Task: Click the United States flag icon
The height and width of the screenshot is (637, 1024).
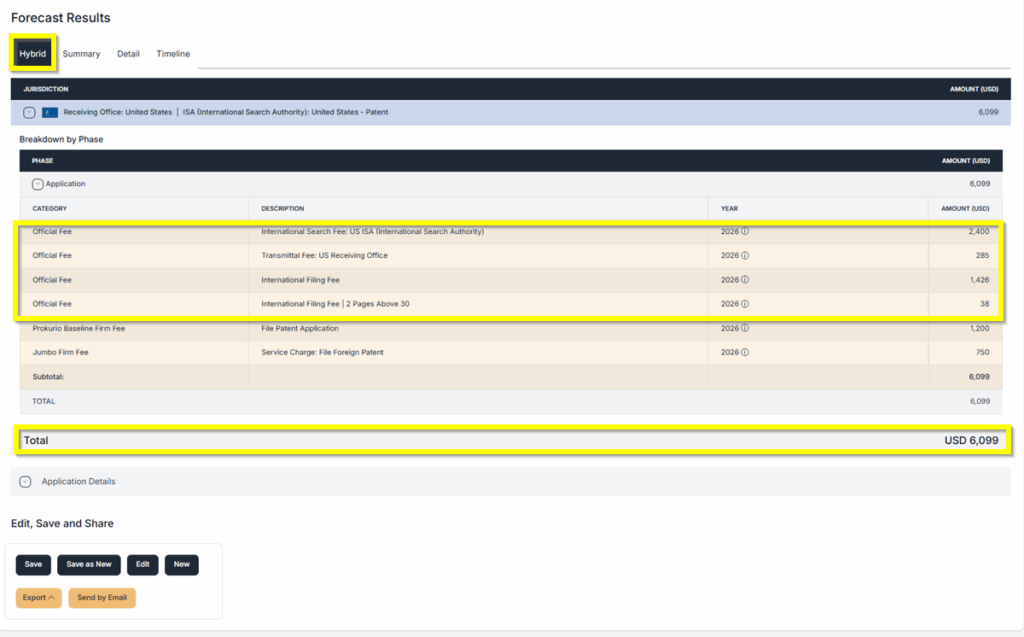Action: [50, 112]
